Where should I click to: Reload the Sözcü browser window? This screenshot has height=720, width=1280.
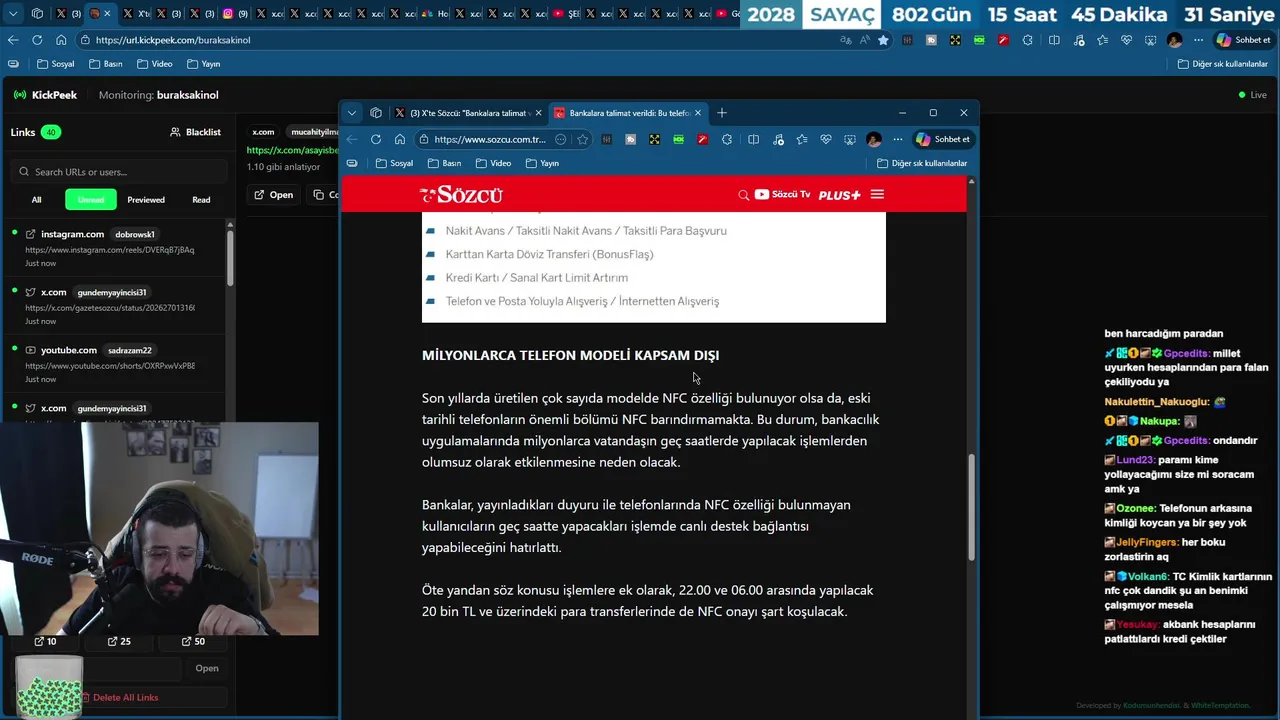coord(376,139)
